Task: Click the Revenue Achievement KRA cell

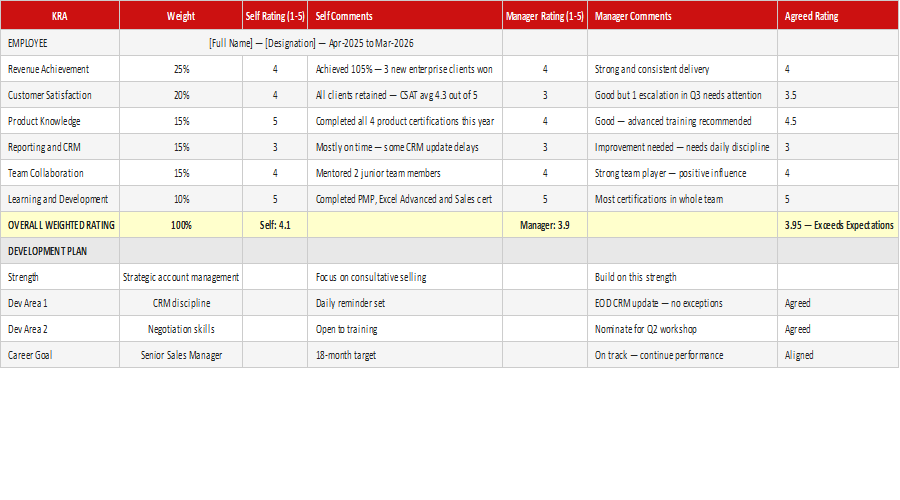Action: point(60,69)
